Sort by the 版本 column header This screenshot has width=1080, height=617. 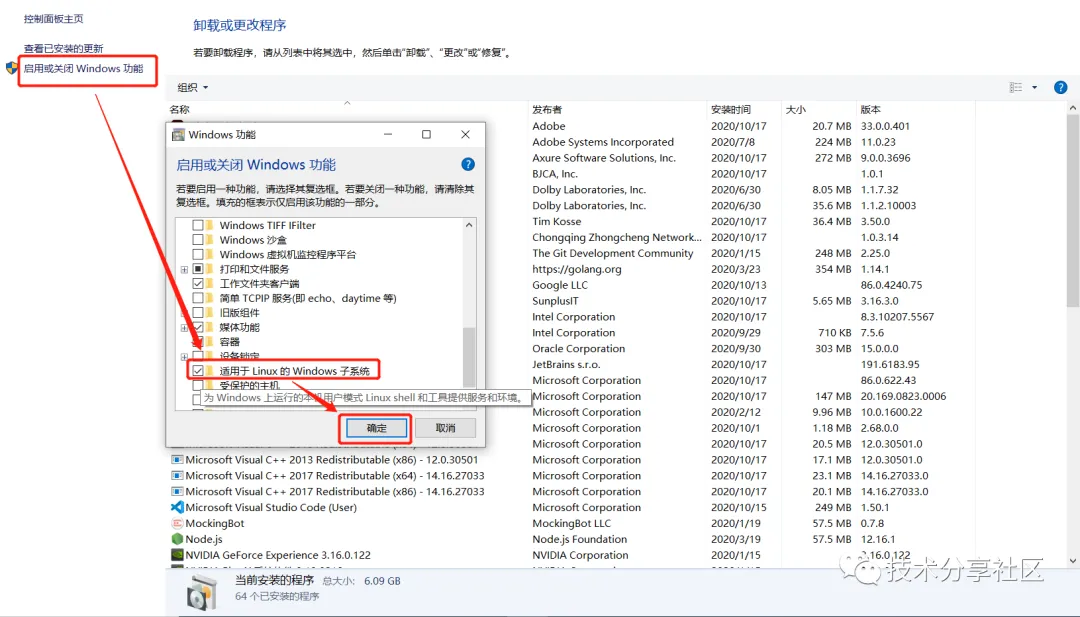(915, 109)
